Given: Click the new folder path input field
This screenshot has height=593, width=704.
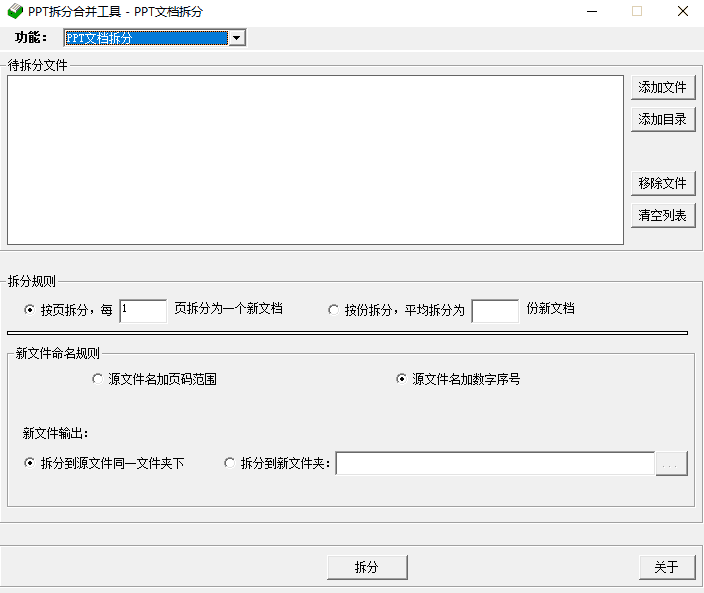Looking at the screenshot, I should click(495, 463).
